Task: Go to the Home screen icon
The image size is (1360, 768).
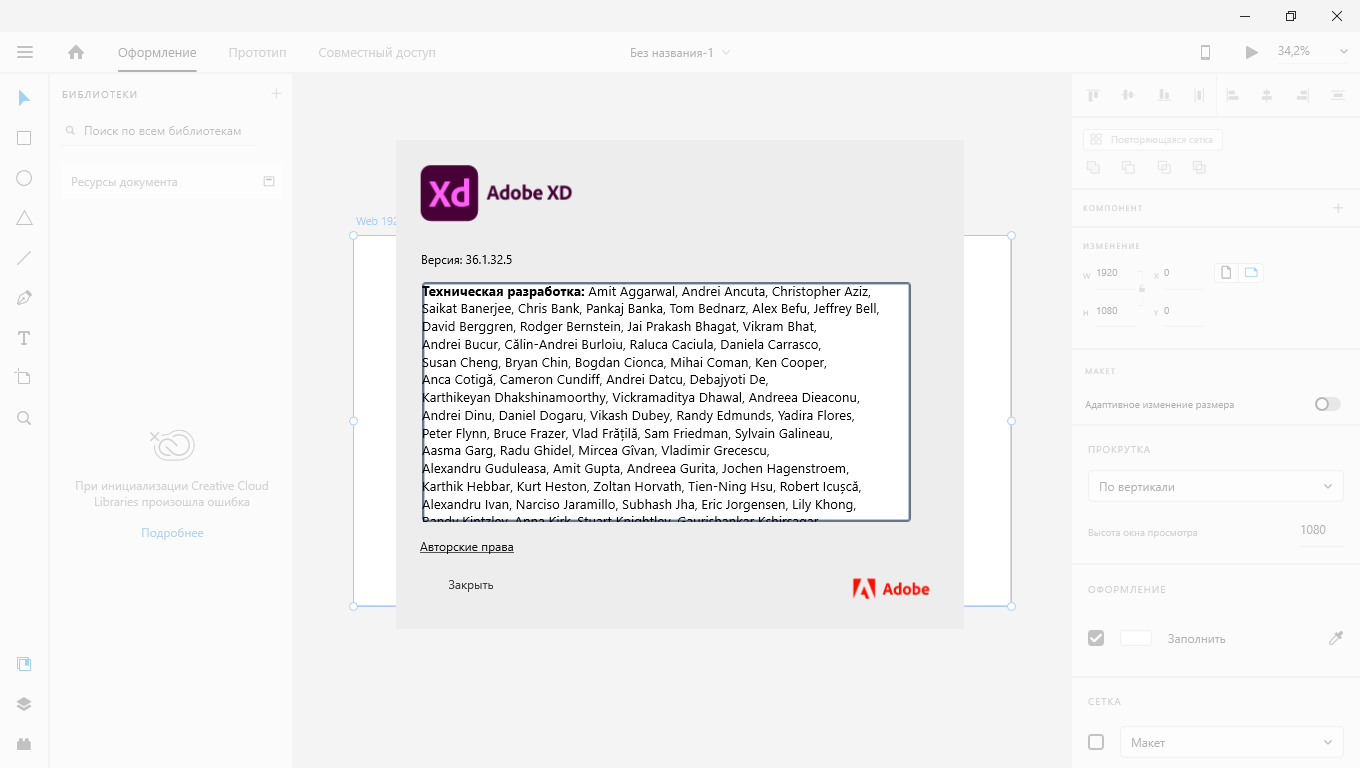Action: click(x=76, y=52)
